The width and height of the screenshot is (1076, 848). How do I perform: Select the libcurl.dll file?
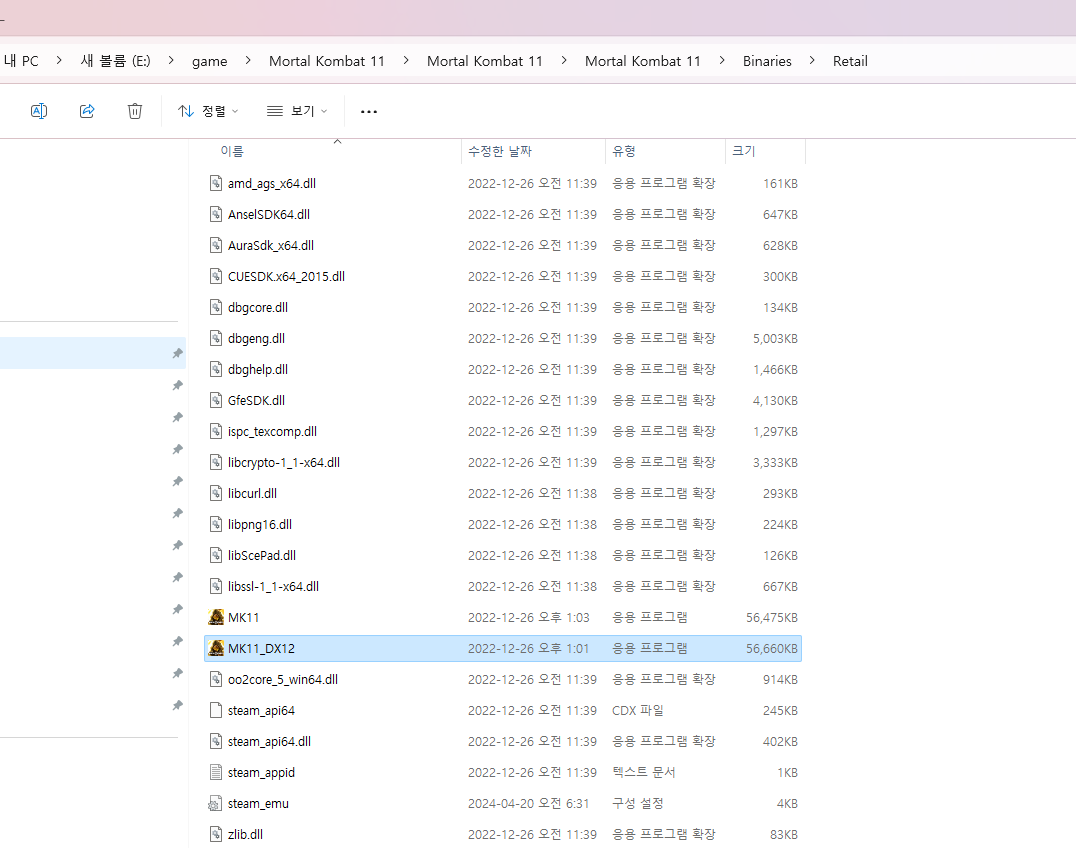252,493
